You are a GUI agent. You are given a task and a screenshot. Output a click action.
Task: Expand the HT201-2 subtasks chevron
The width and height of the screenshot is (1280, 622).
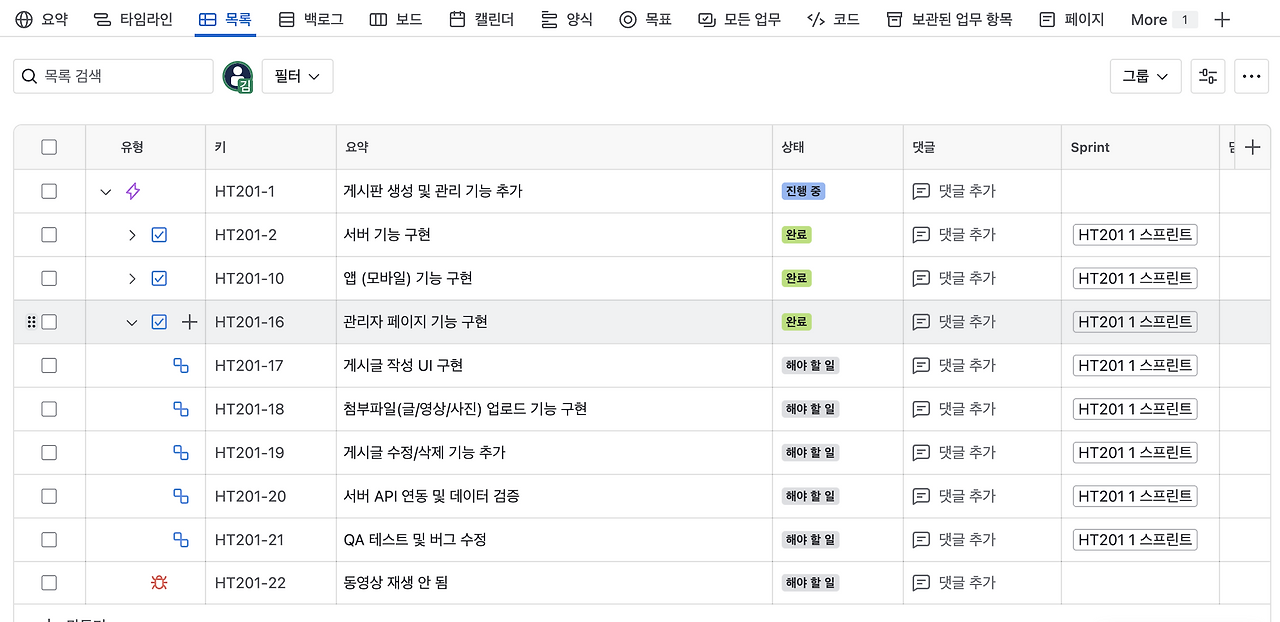tap(132, 234)
